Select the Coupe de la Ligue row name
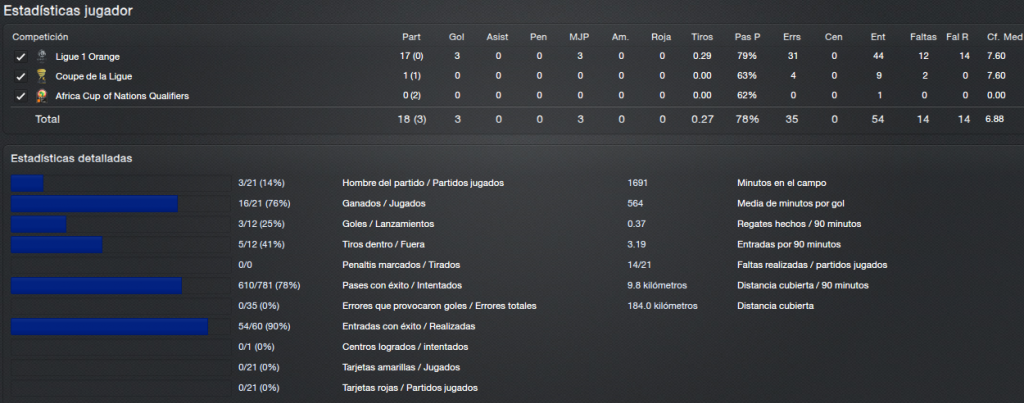 (x=93, y=76)
